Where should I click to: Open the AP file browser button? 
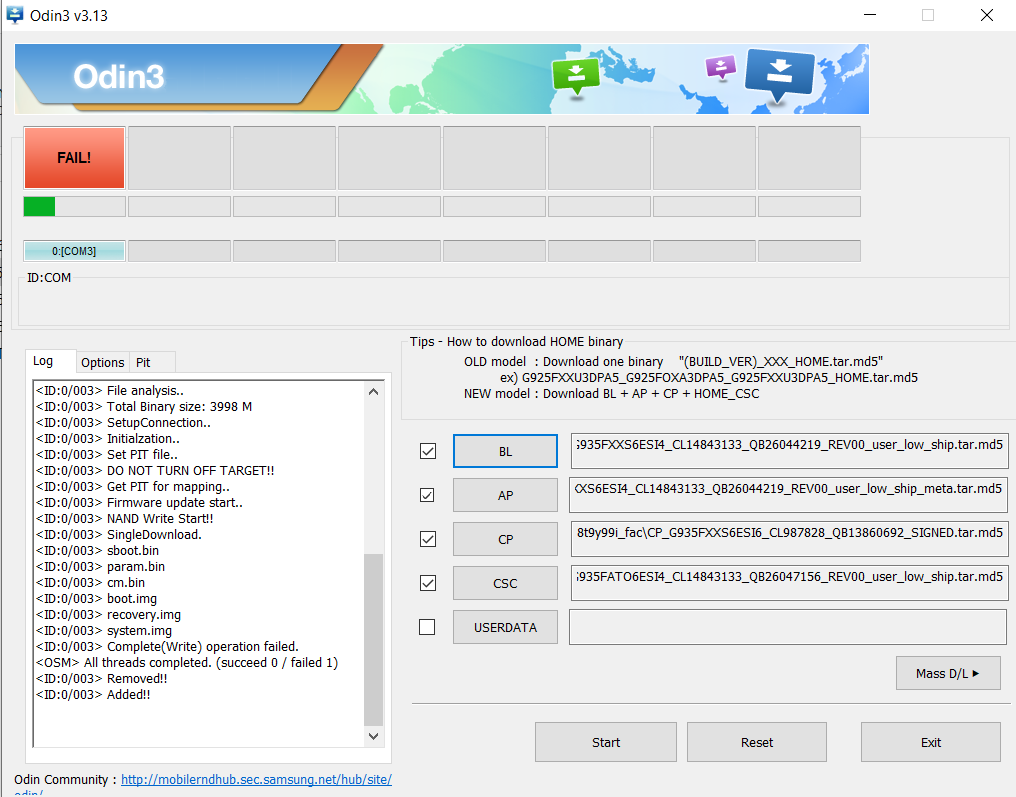505,495
